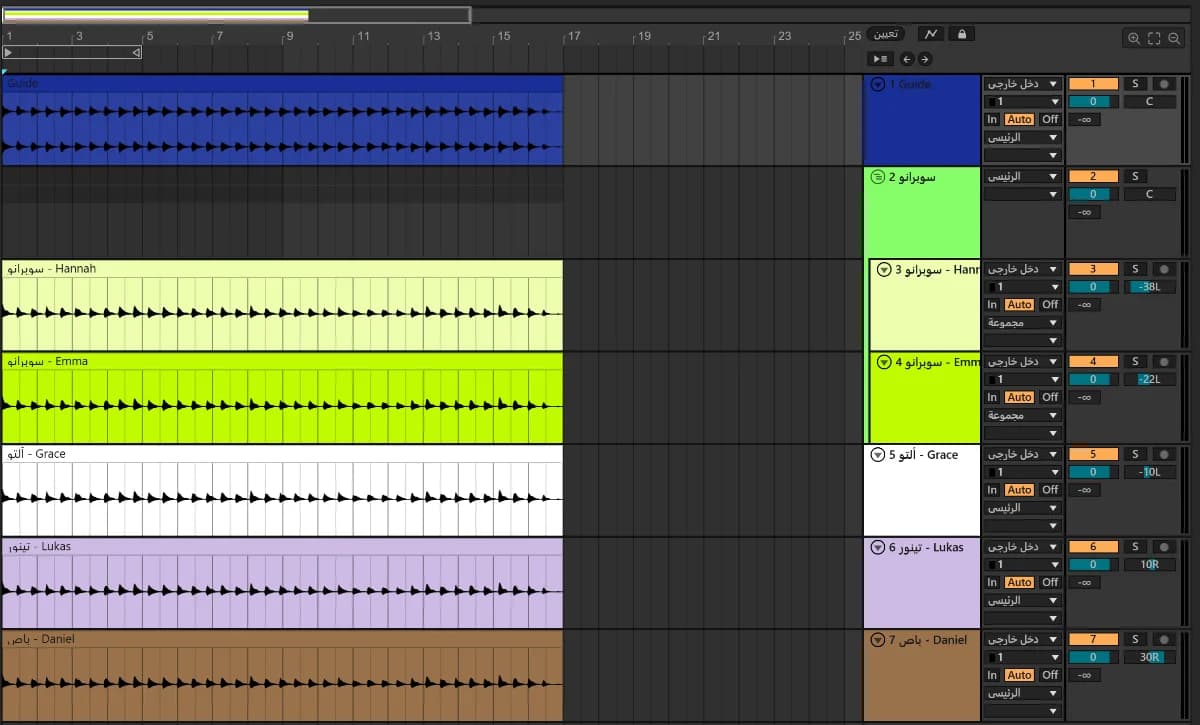This screenshot has height=725, width=1200.
Task: Arm record on track 4 Emma
Action: tap(1163, 361)
